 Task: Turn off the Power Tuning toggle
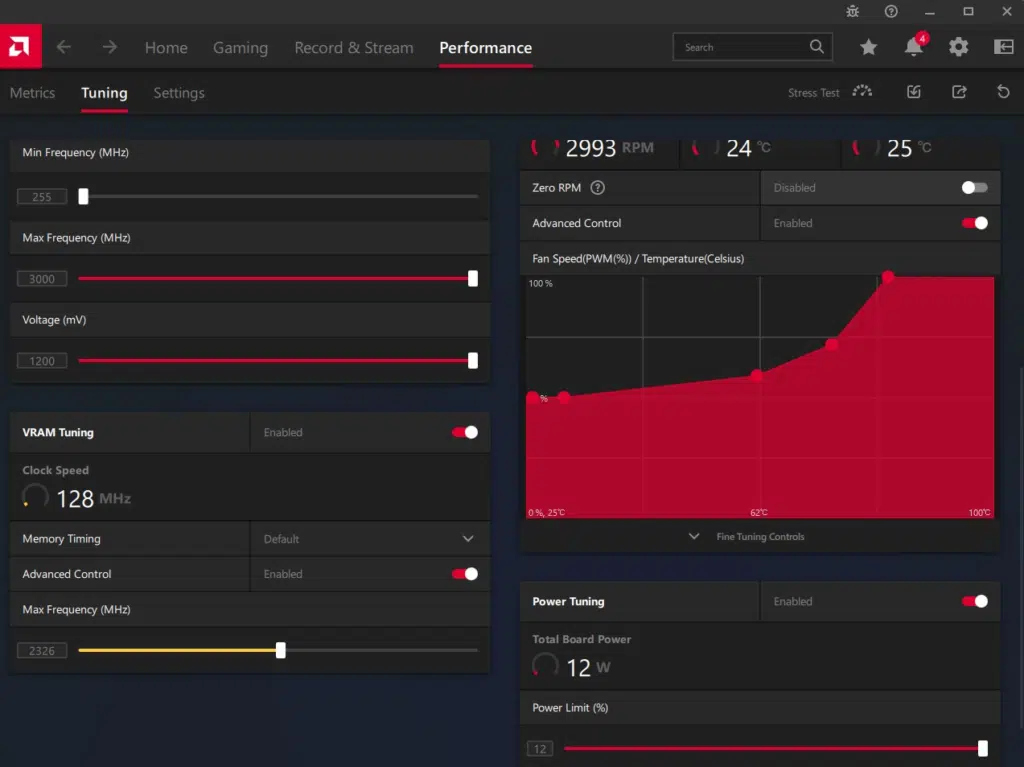click(974, 601)
